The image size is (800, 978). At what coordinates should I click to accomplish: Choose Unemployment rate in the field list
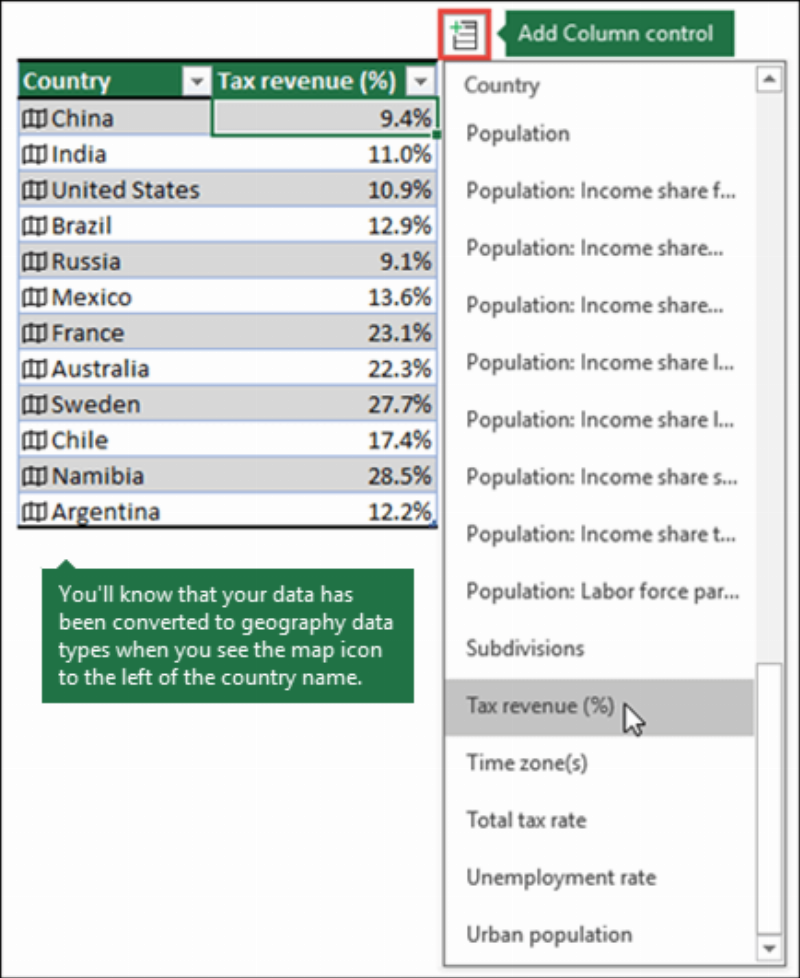click(561, 878)
